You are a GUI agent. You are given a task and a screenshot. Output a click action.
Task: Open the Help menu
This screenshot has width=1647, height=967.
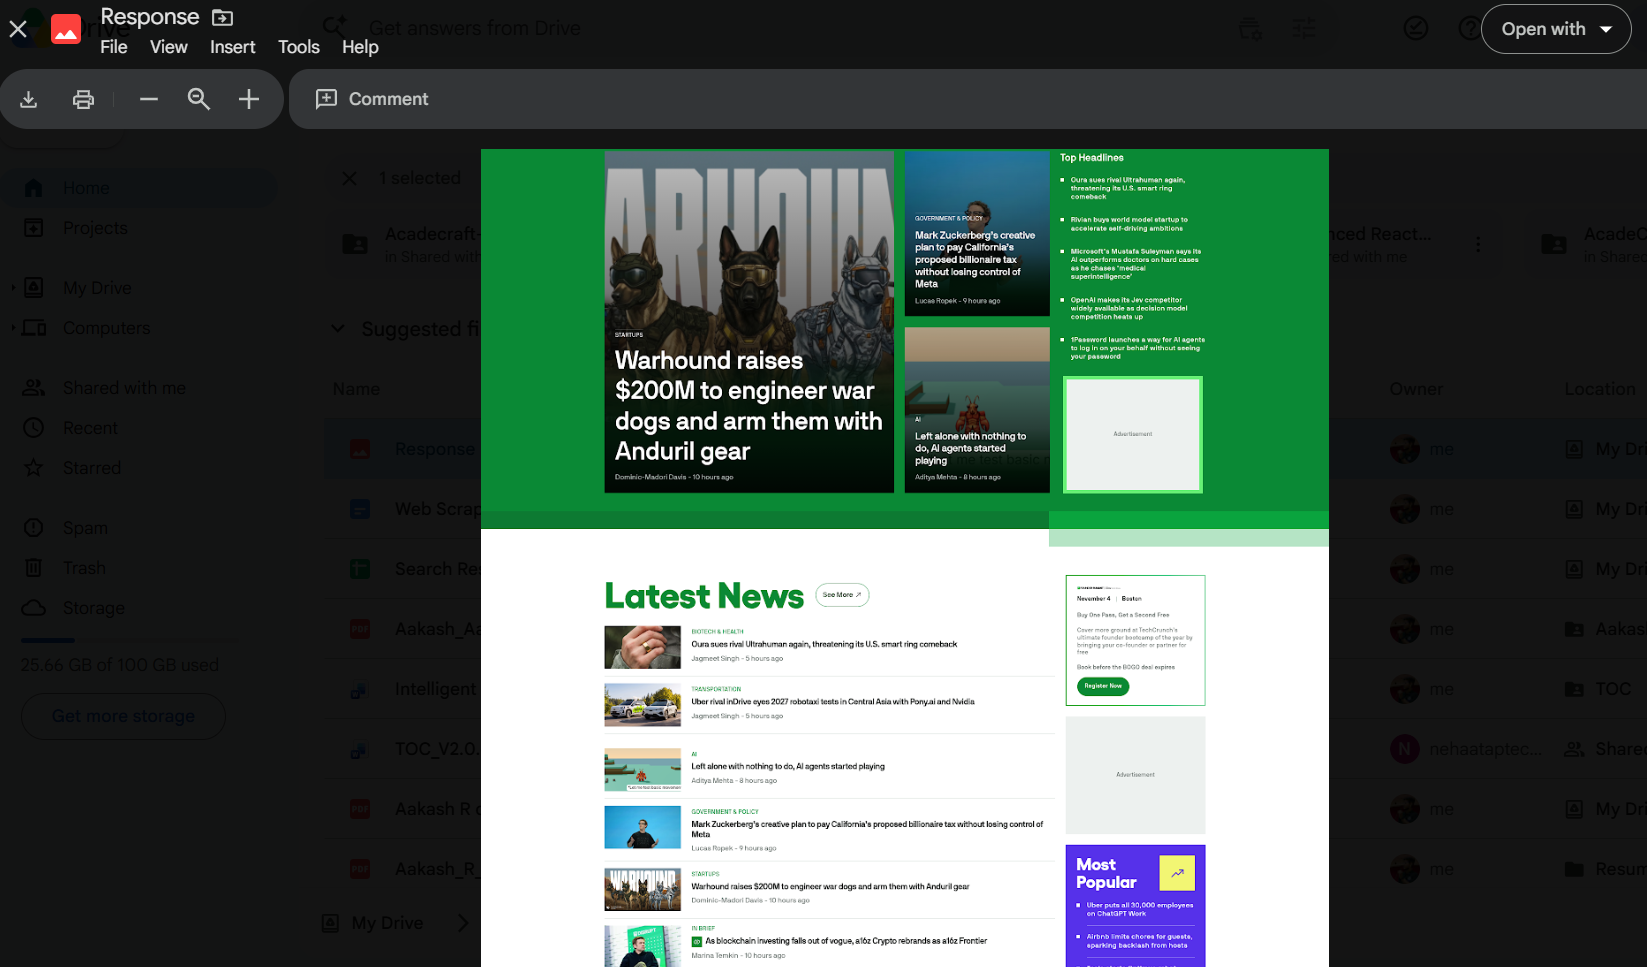click(360, 47)
